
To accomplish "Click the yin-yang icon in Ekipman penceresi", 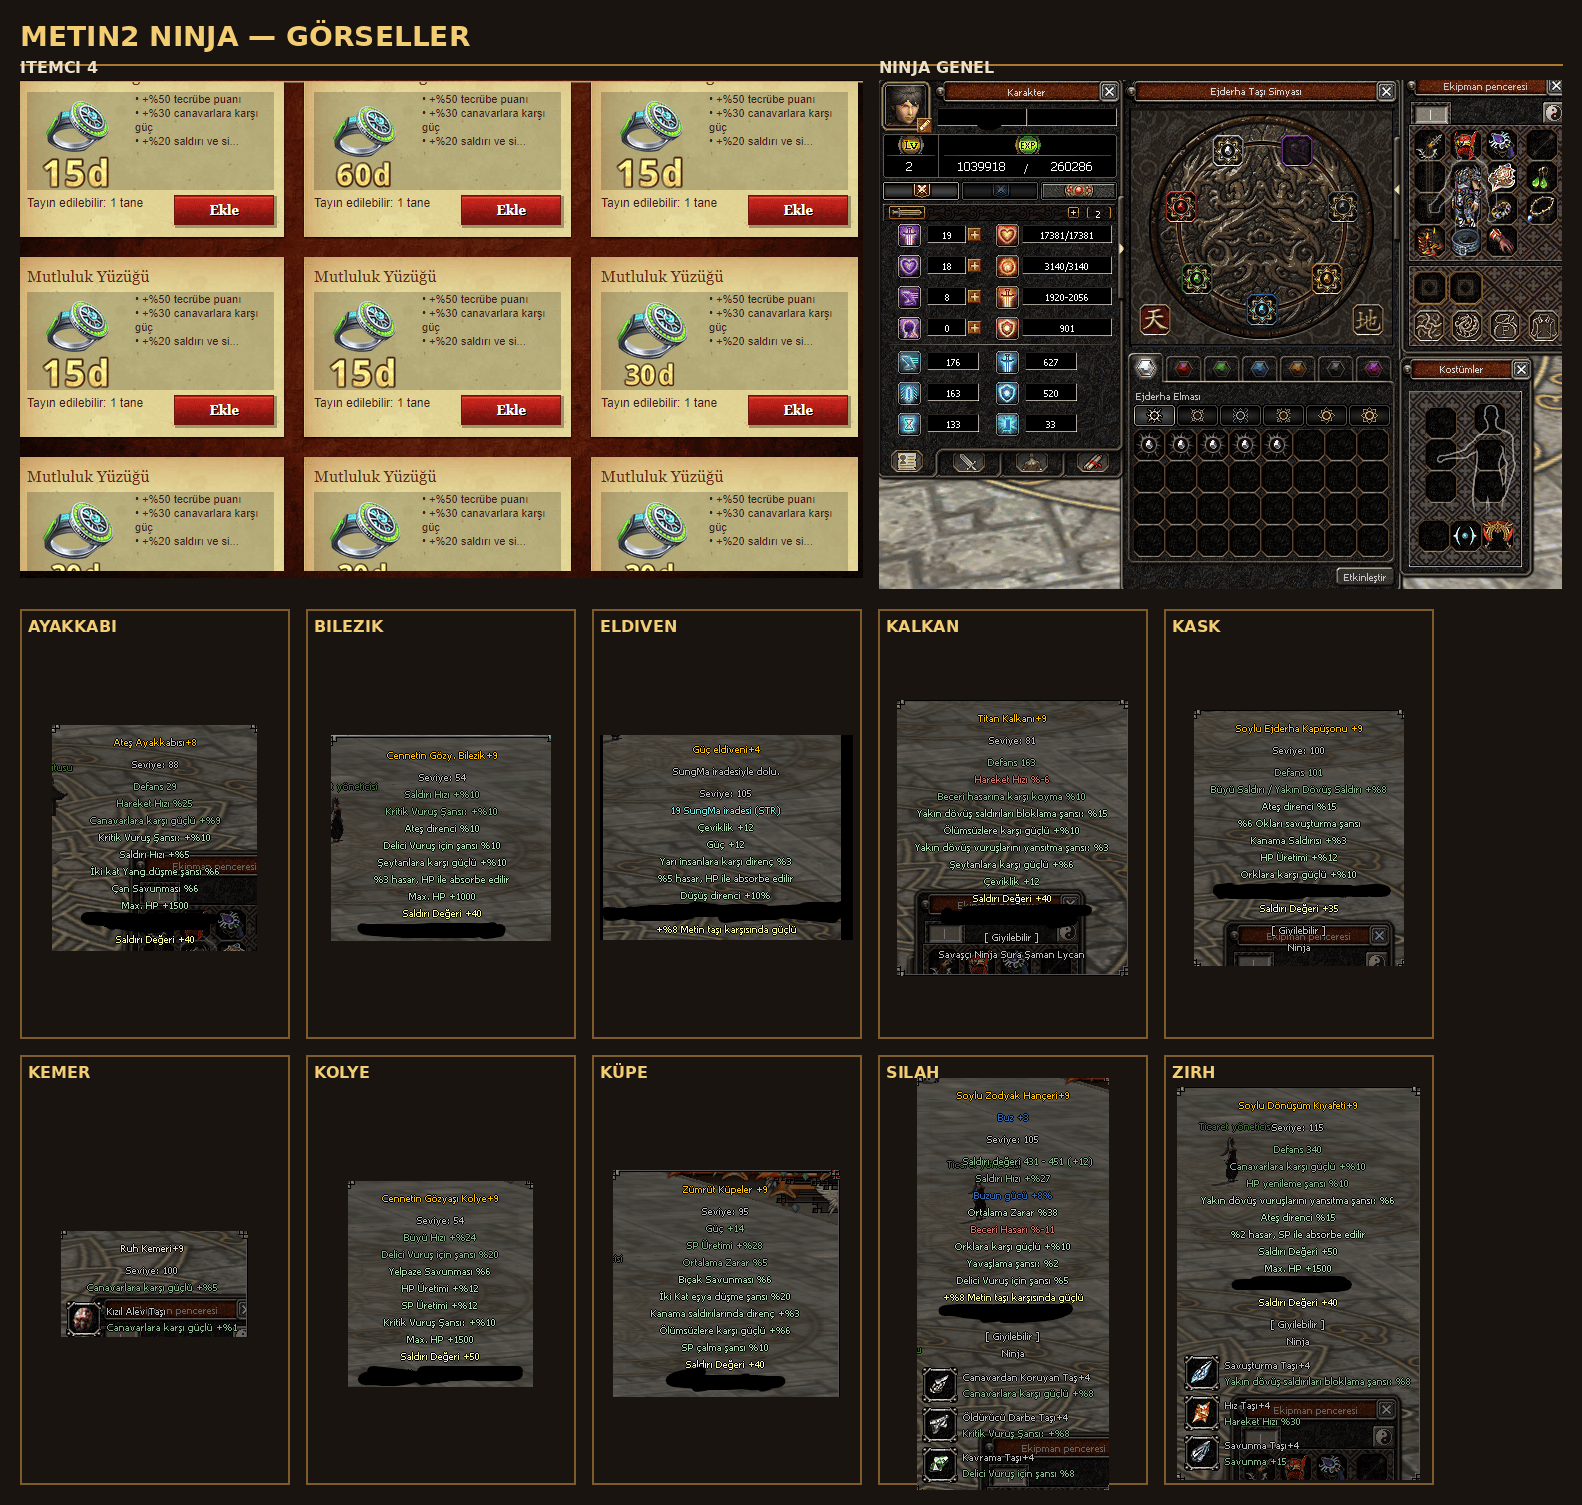I will click(1553, 113).
